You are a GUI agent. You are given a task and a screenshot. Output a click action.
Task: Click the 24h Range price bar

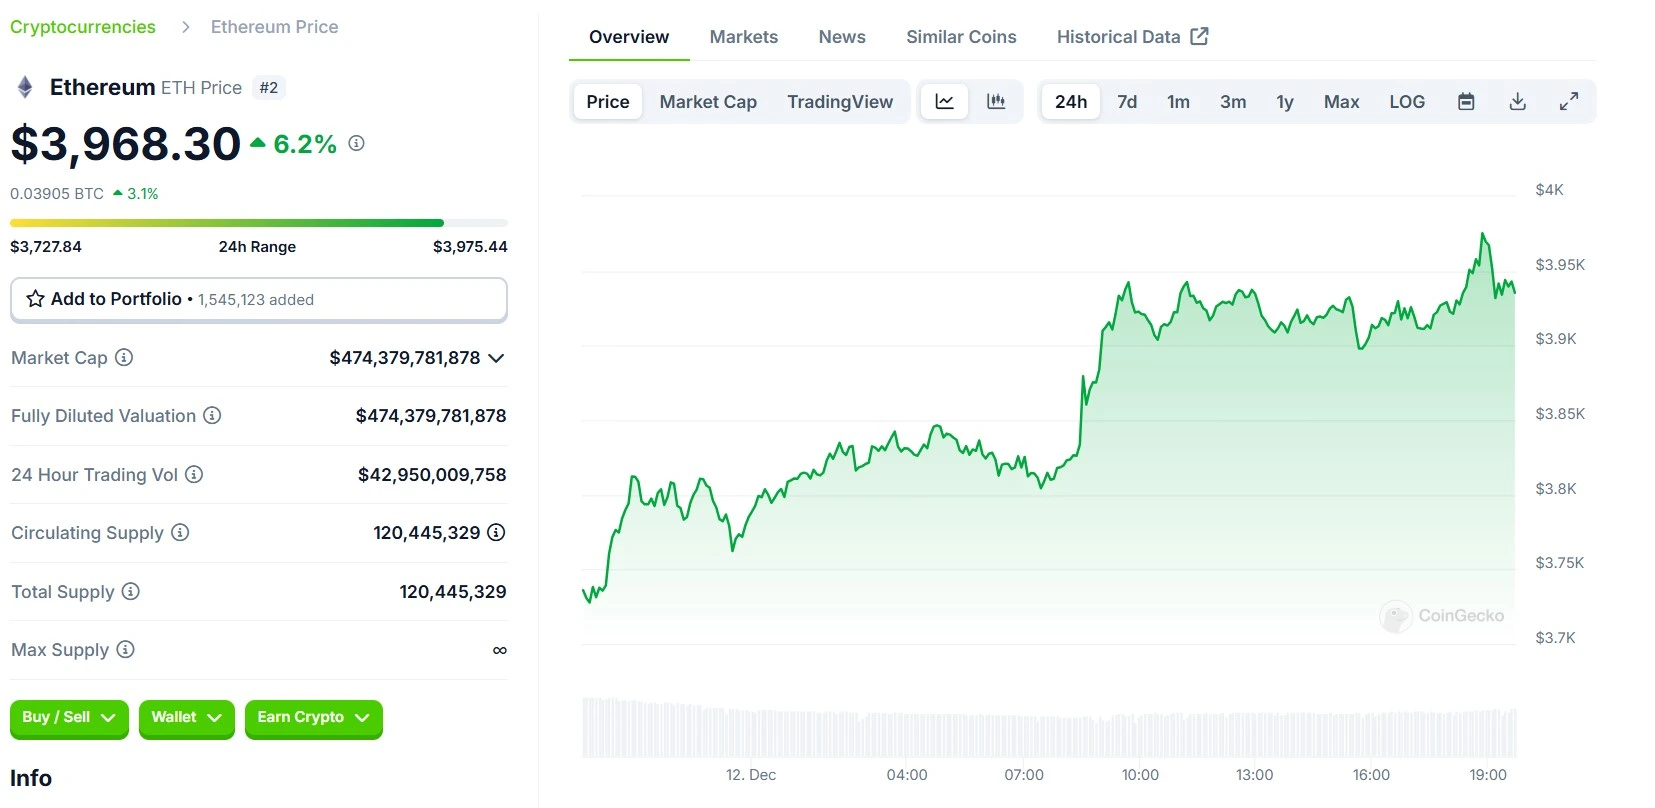click(x=258, y=223)
